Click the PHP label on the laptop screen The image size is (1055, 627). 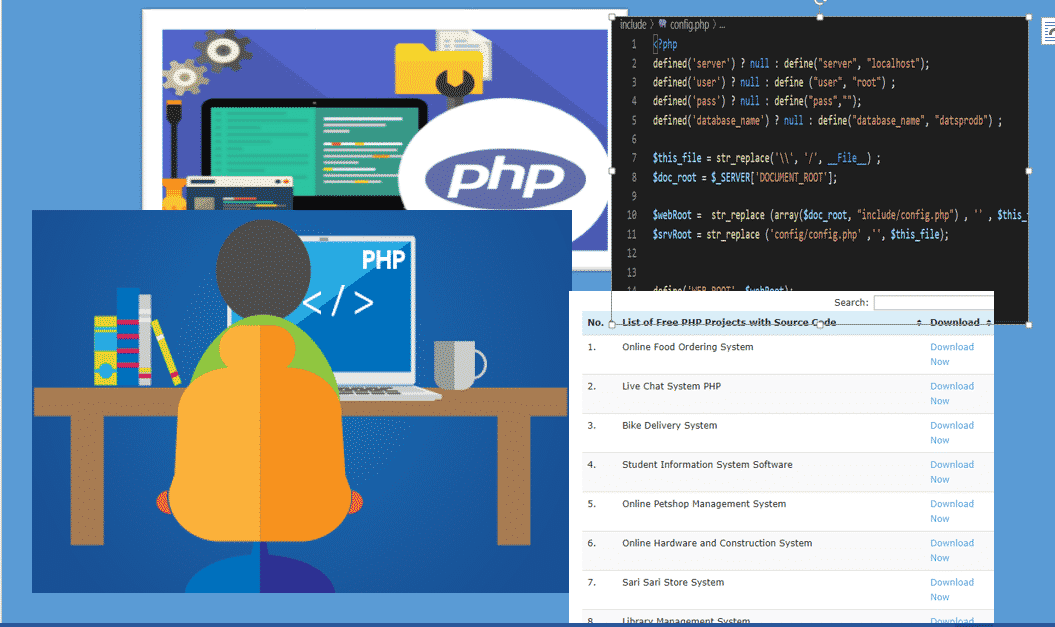pos(385,258)
